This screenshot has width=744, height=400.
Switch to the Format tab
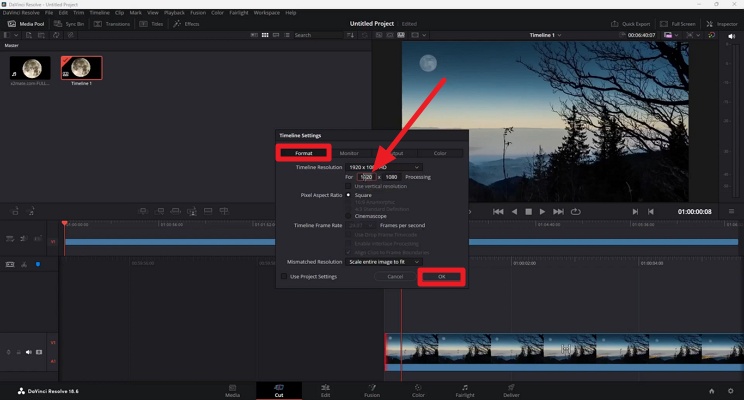pyautogui.click(x=304, y=153)
